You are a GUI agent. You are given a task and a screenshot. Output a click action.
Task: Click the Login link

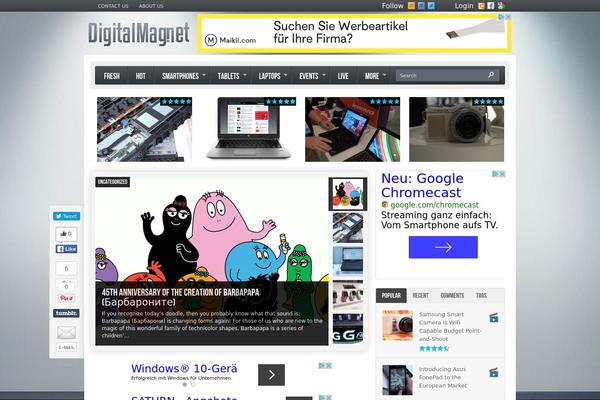[464, 6]
